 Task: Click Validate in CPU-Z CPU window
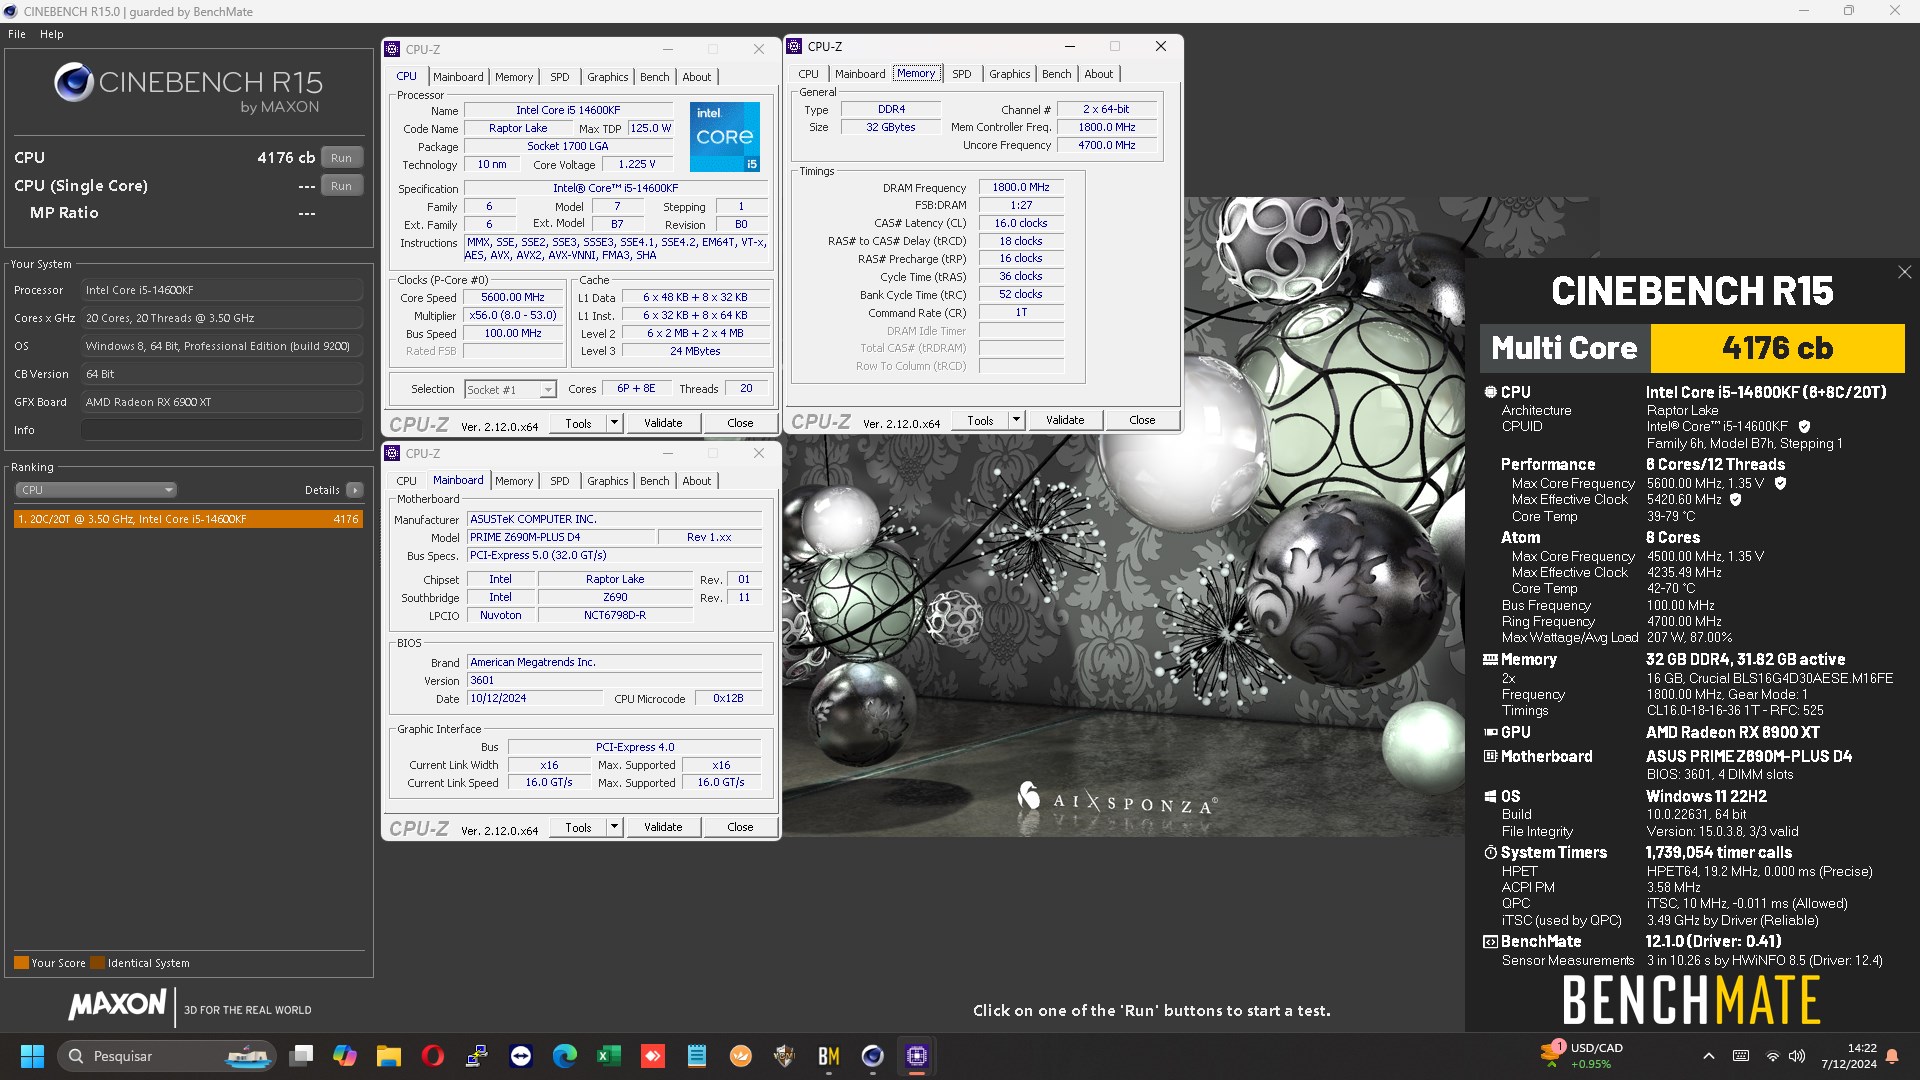[663, 423]
